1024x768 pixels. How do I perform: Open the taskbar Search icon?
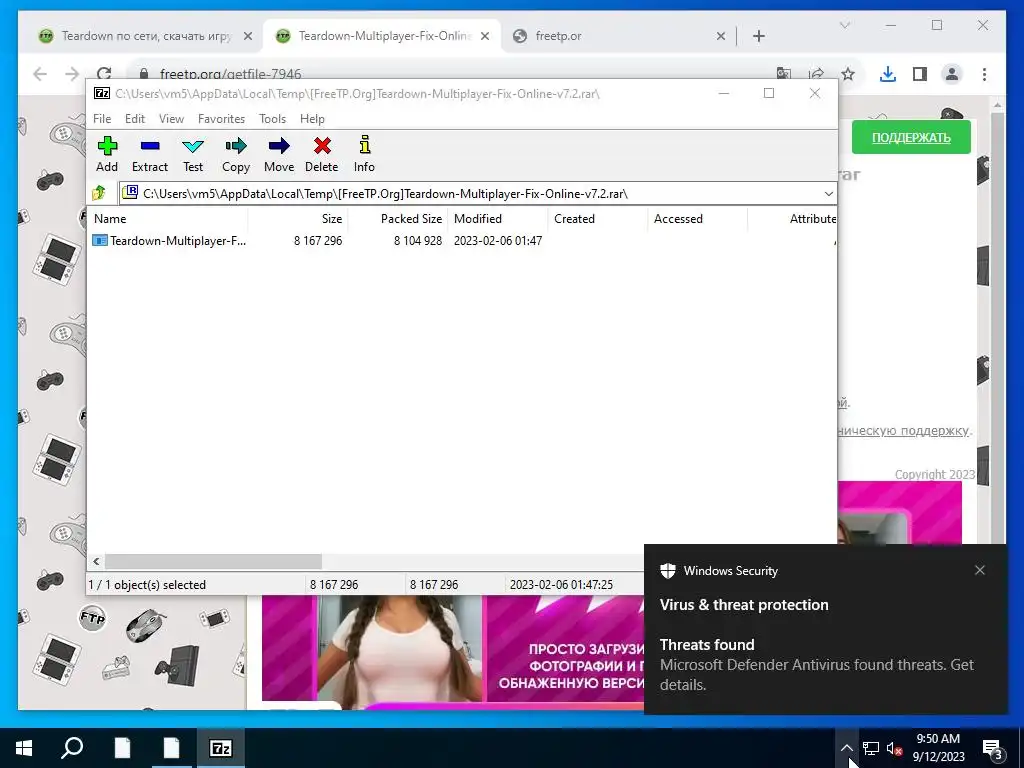tap(72, 748)
